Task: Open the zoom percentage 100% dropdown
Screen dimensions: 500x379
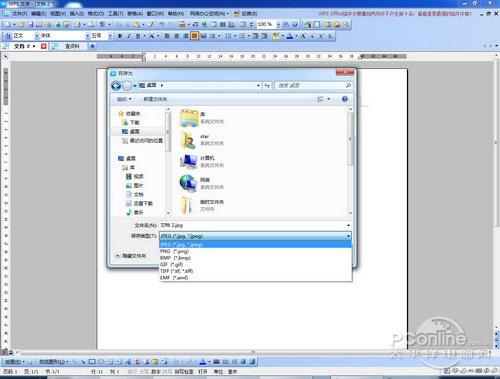Action: pos(278,25)
